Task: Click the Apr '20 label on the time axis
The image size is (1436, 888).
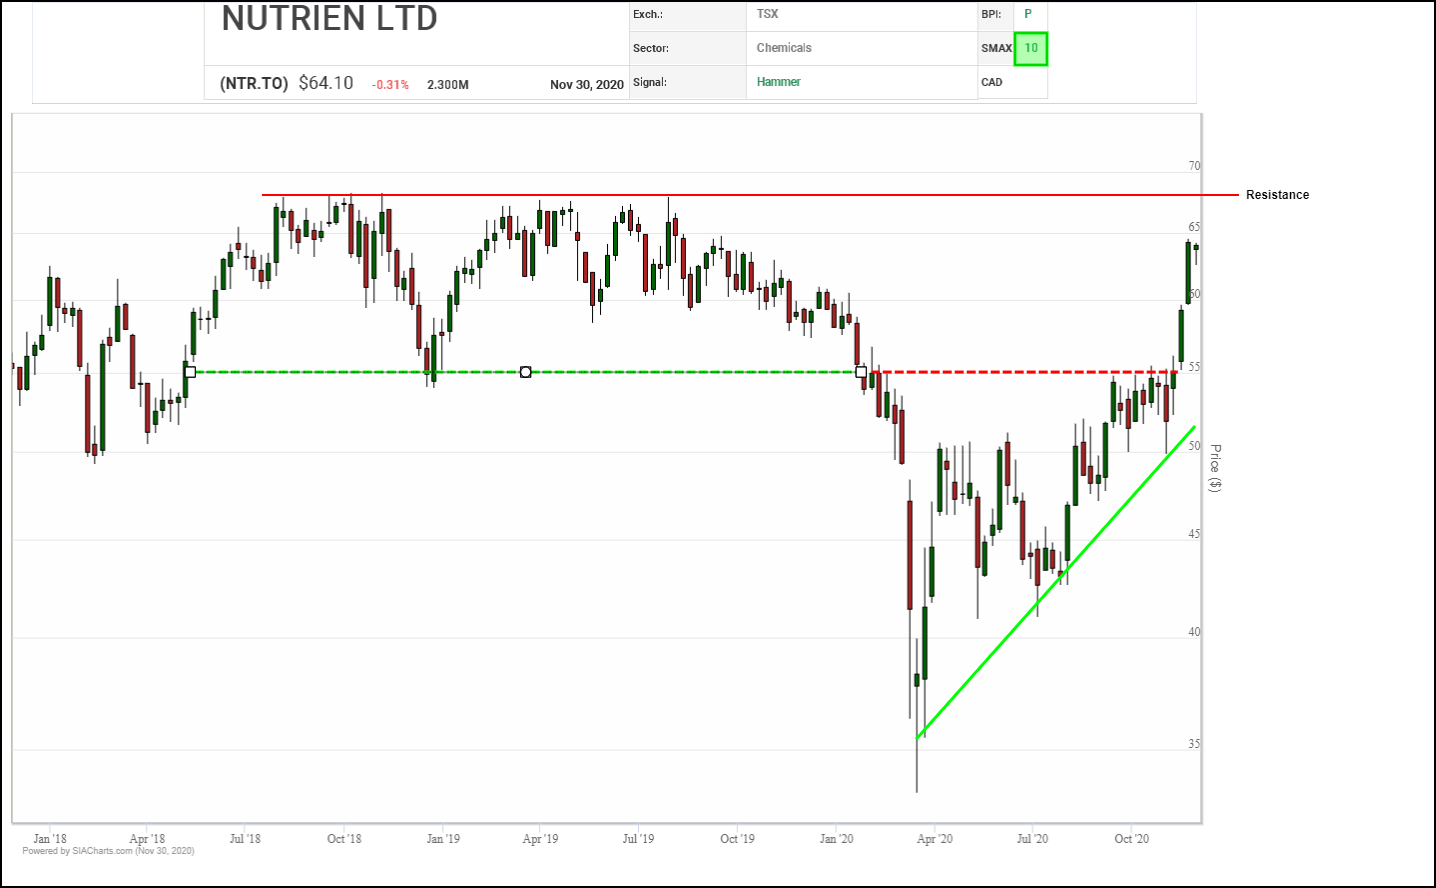Action: pyautogui.click(x=934, y=839)
